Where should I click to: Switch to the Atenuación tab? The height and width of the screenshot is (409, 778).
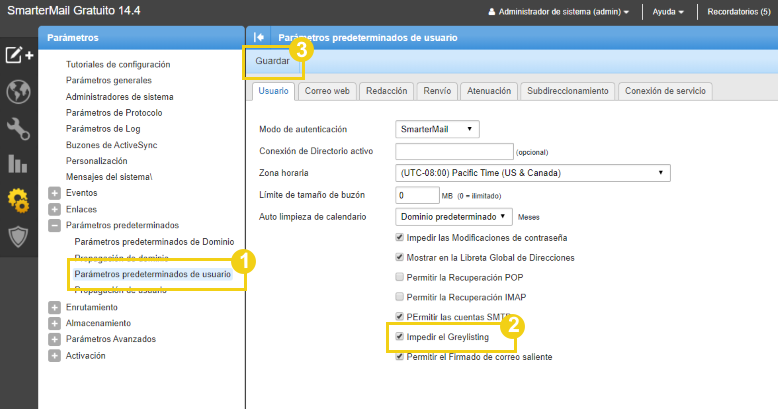point(489,91)
